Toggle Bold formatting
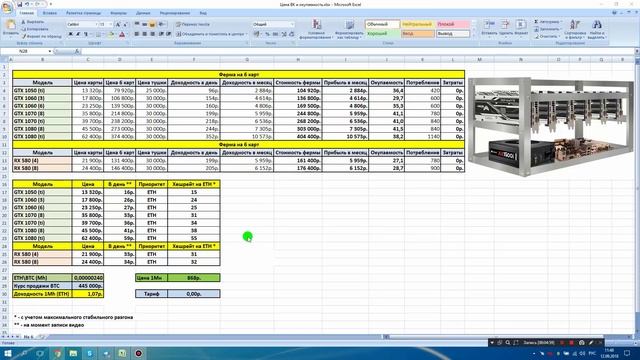Viewport: 640px width, 360px height. point(70,34)
